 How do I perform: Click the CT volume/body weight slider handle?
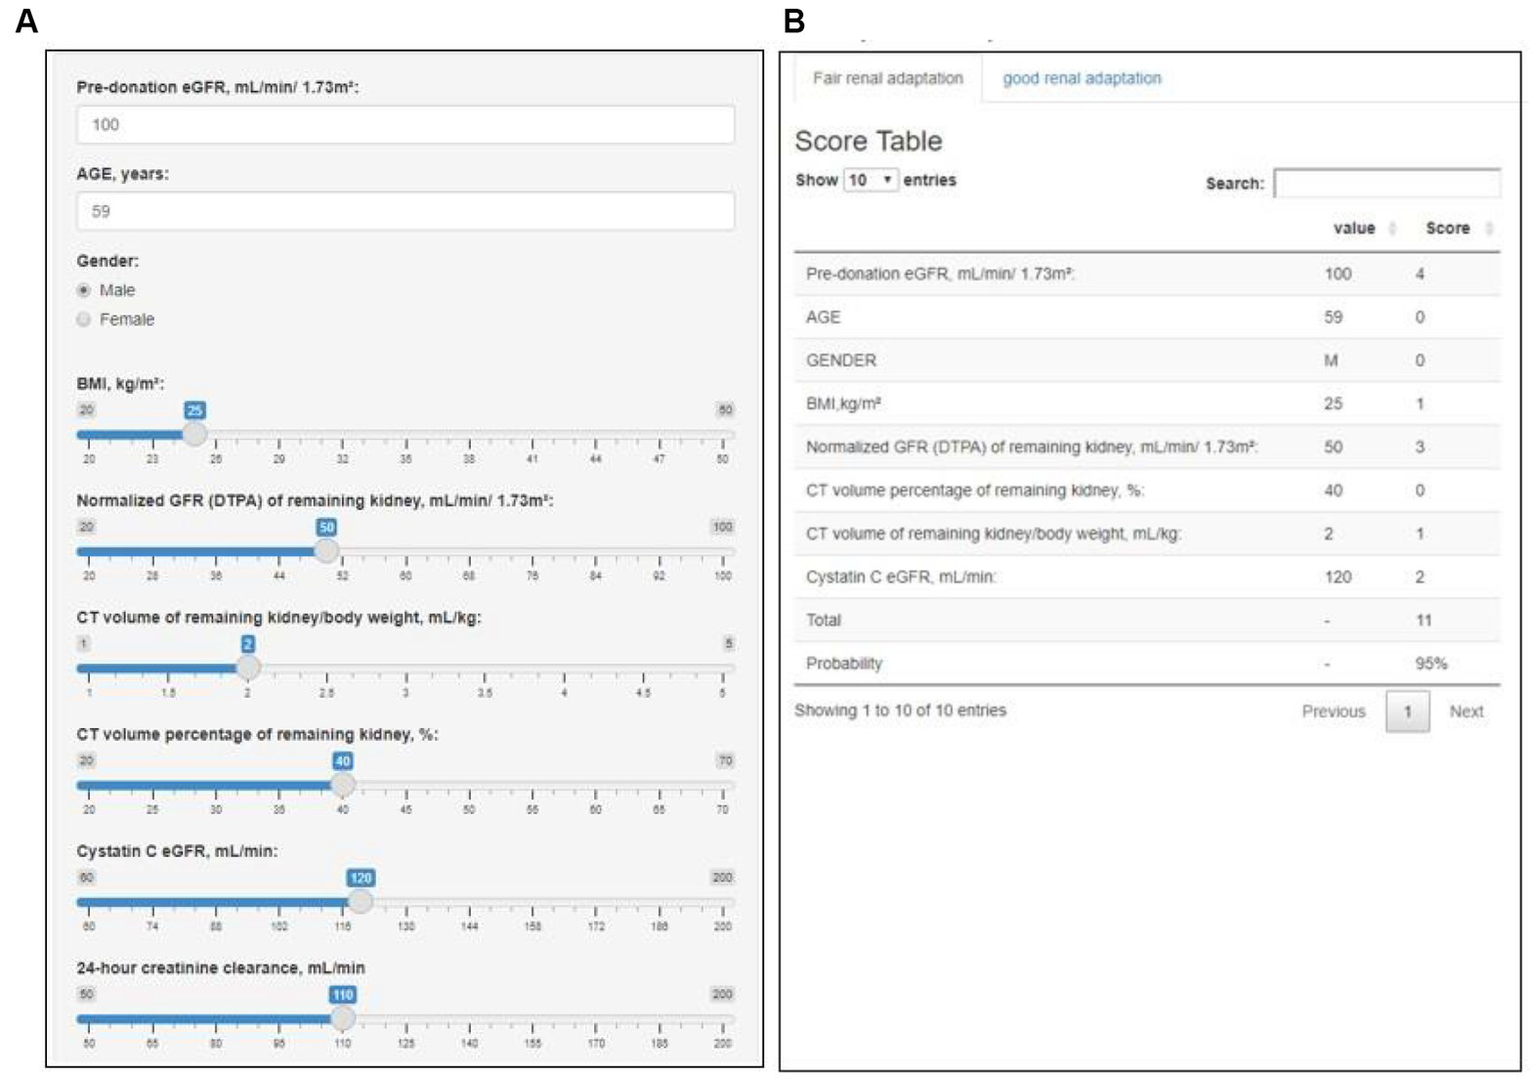tap(248, 667)
